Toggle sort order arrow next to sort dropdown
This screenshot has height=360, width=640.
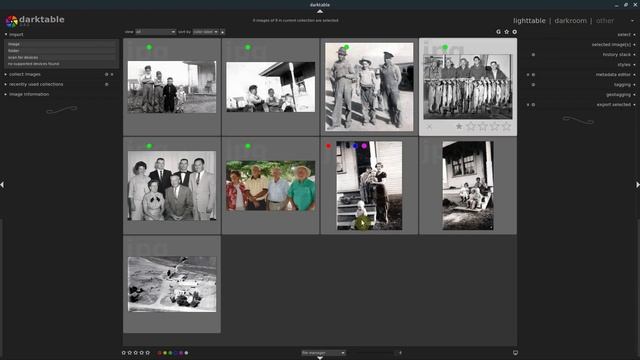222,32
